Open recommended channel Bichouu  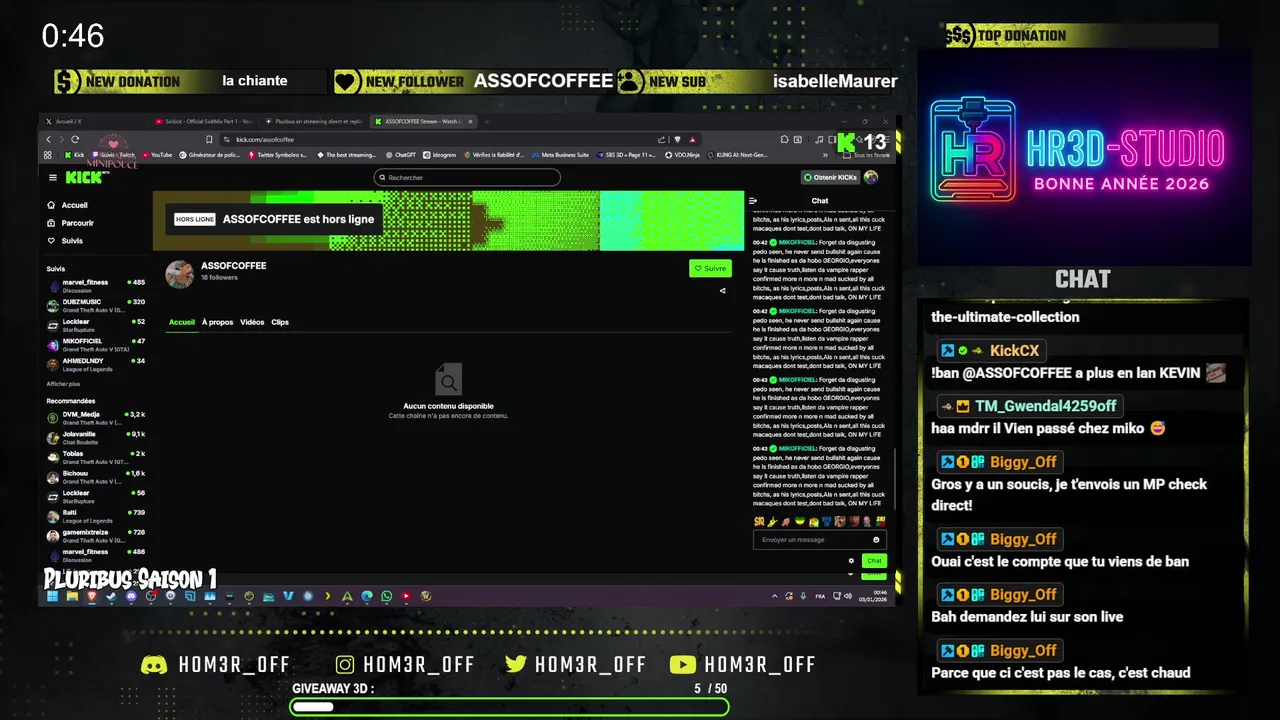point(96,477)
